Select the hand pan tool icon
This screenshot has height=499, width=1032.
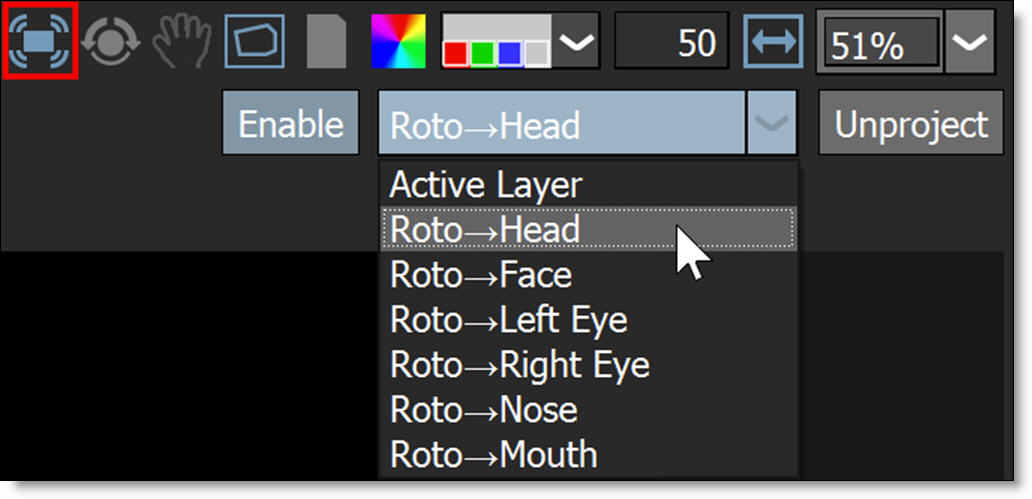coord(181,41)
